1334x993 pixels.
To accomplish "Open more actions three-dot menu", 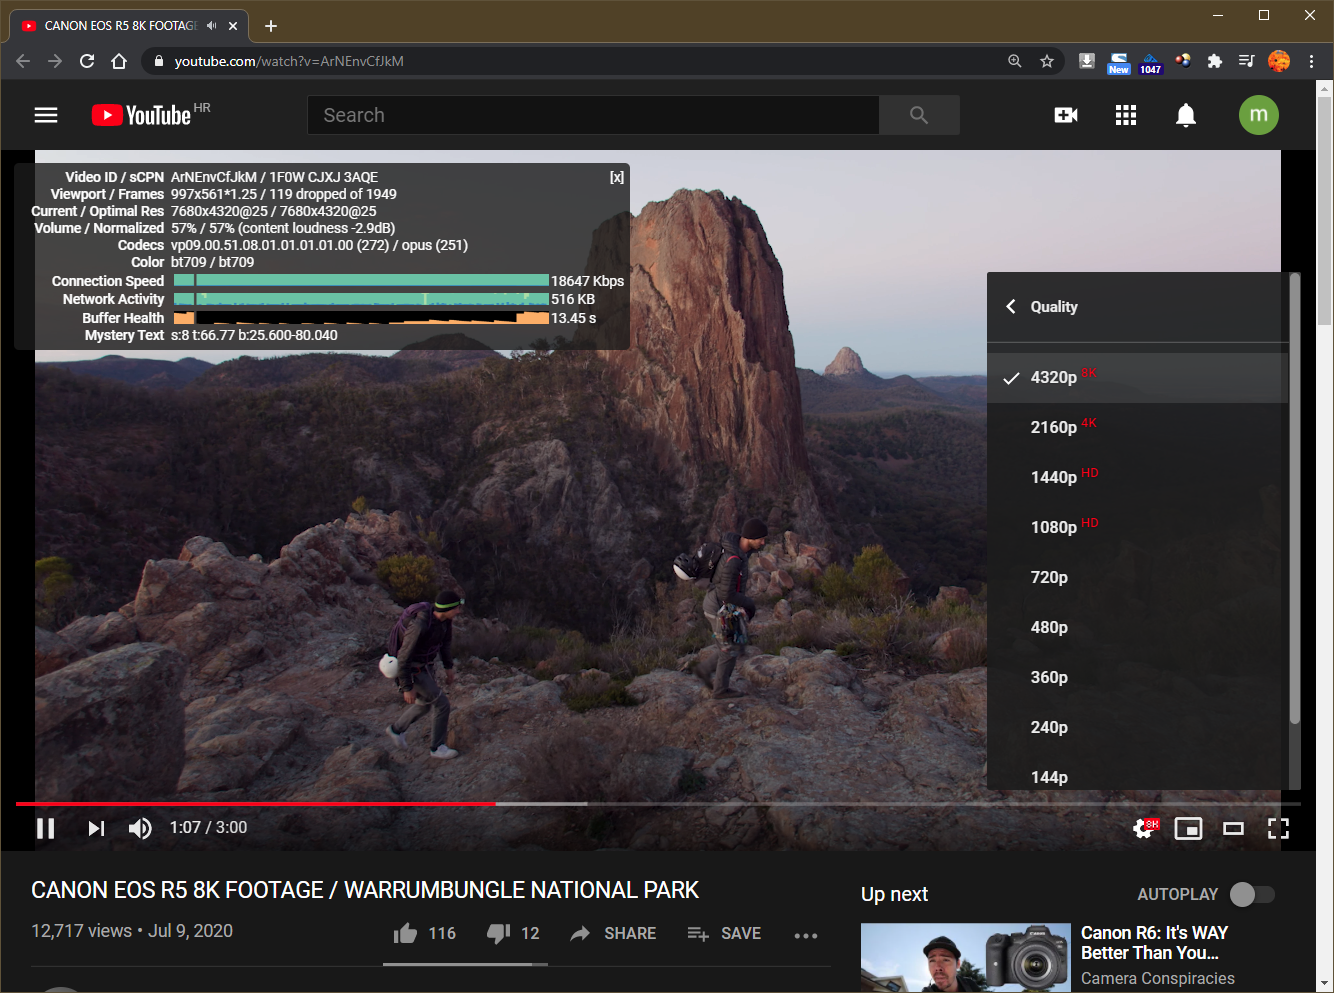I will [x=806, y=935].
